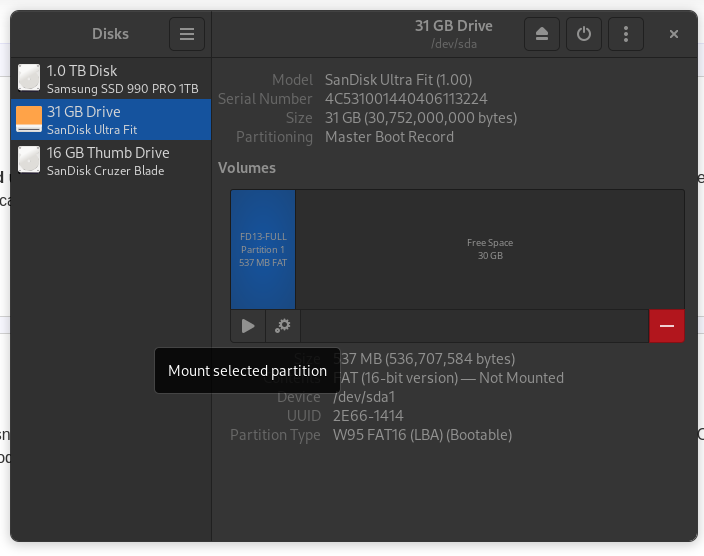Delete selected partition with red minus button

coord(667,326)
